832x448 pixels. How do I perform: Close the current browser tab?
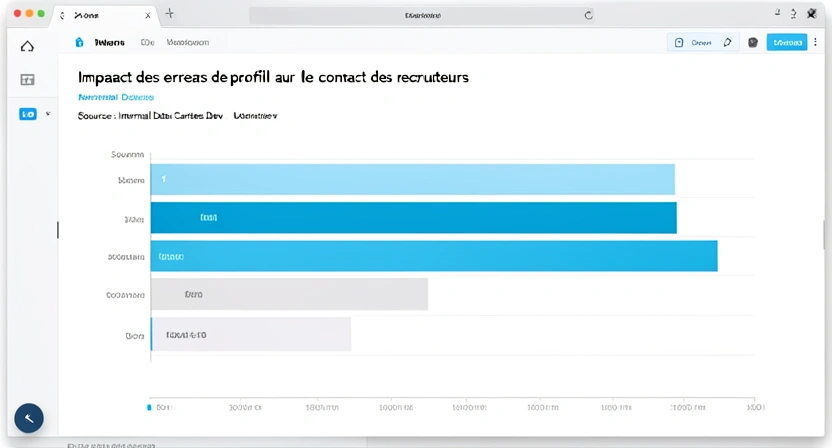pos(148,15)
